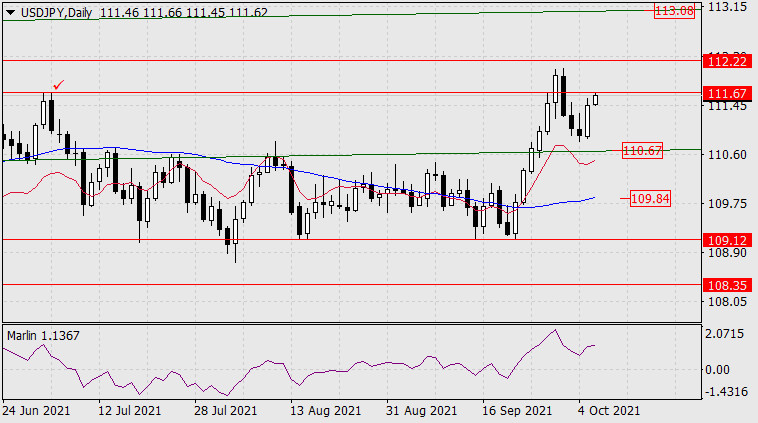This screenshot has width=758, height=423.
Task: Click the 111.45 price axis value
Action: pos(727,106)
